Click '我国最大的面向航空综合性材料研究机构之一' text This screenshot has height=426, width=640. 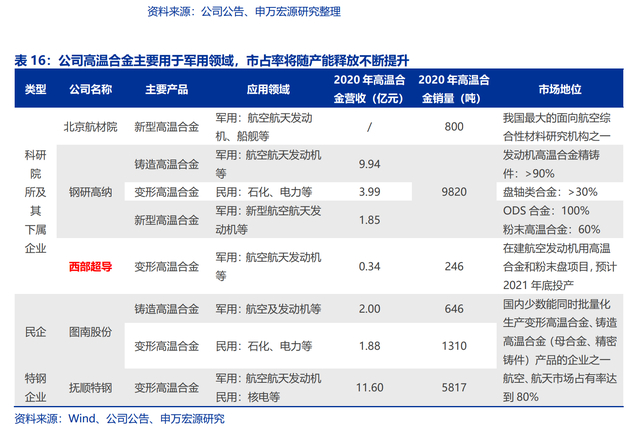[x=557, y=127]
